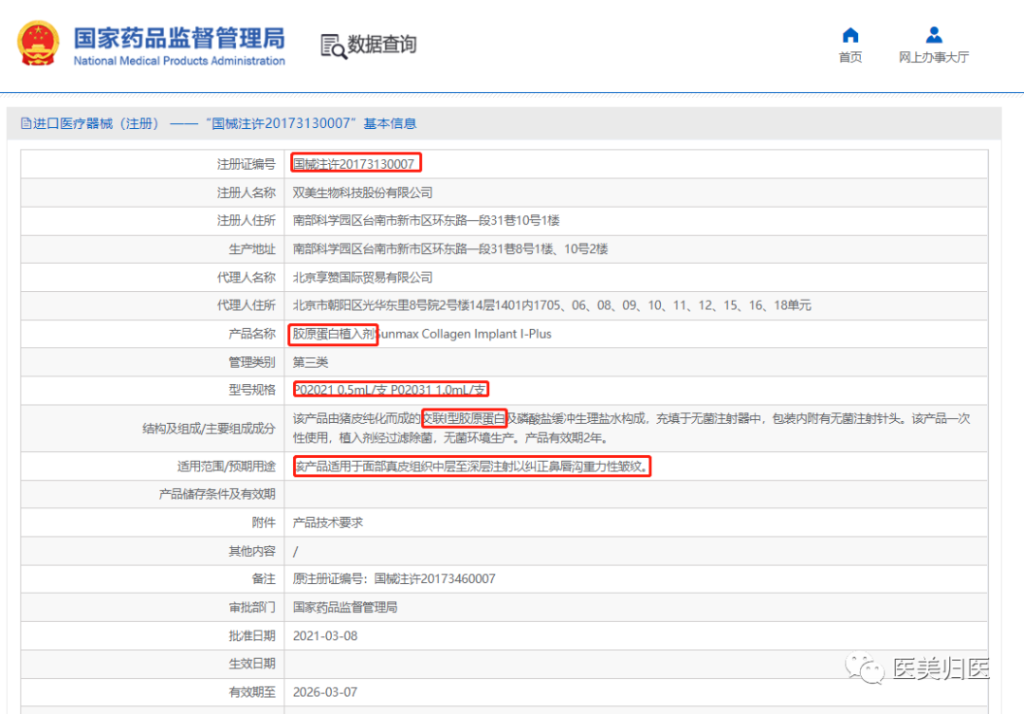1024x714 pixels.
Task: Click the 医美归医 watermark text
Action: (x=939, y=669)
